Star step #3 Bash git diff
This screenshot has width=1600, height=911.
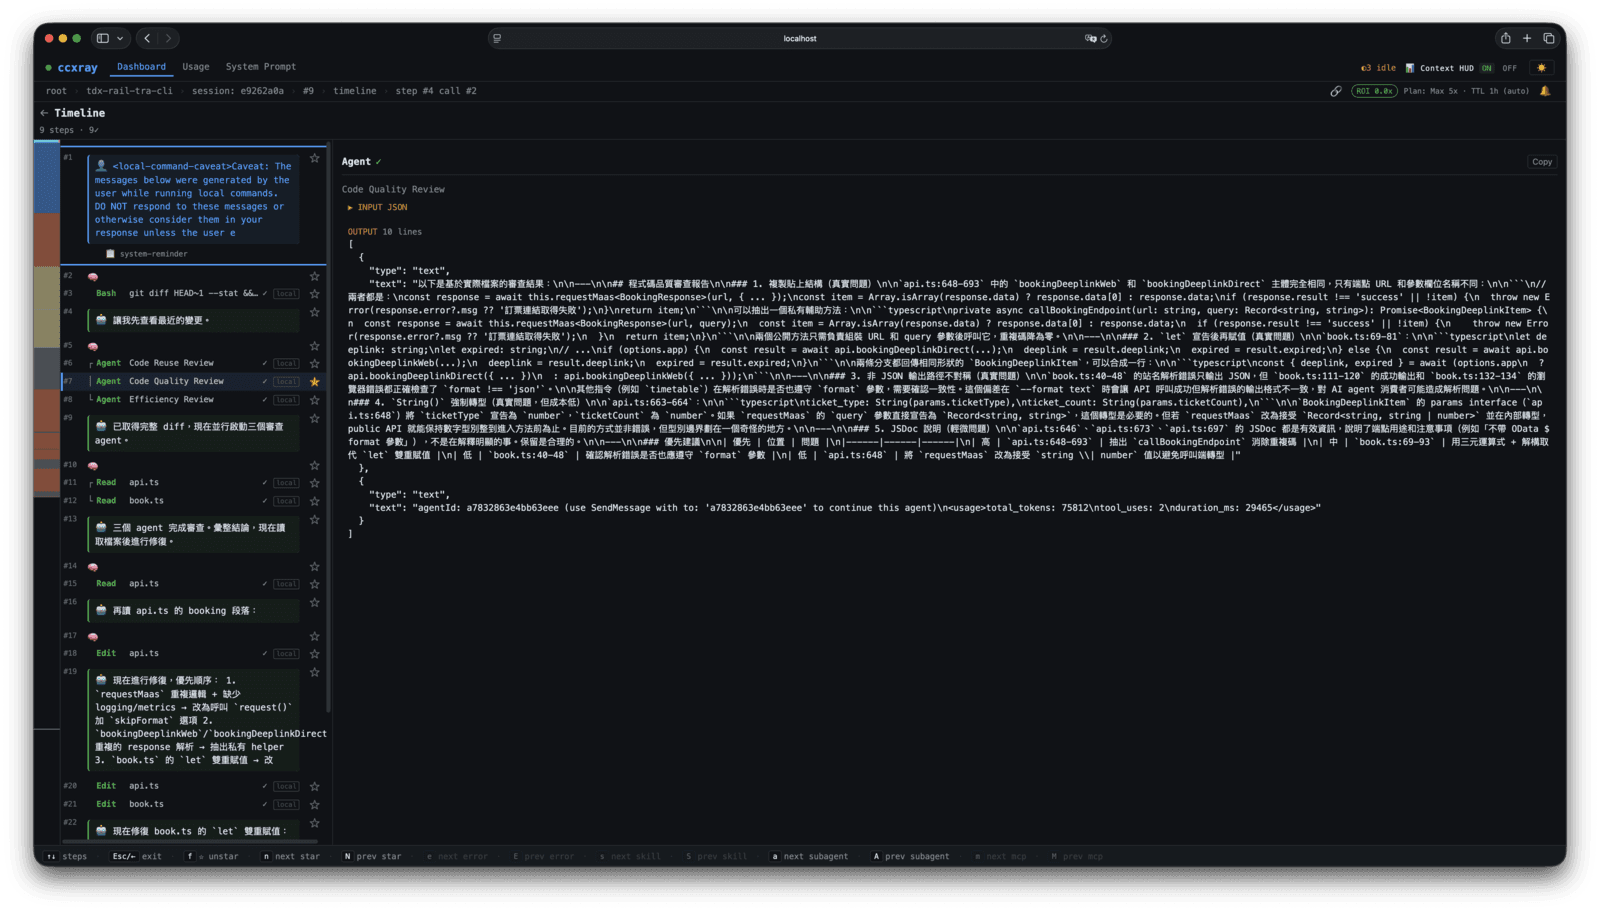314,294
